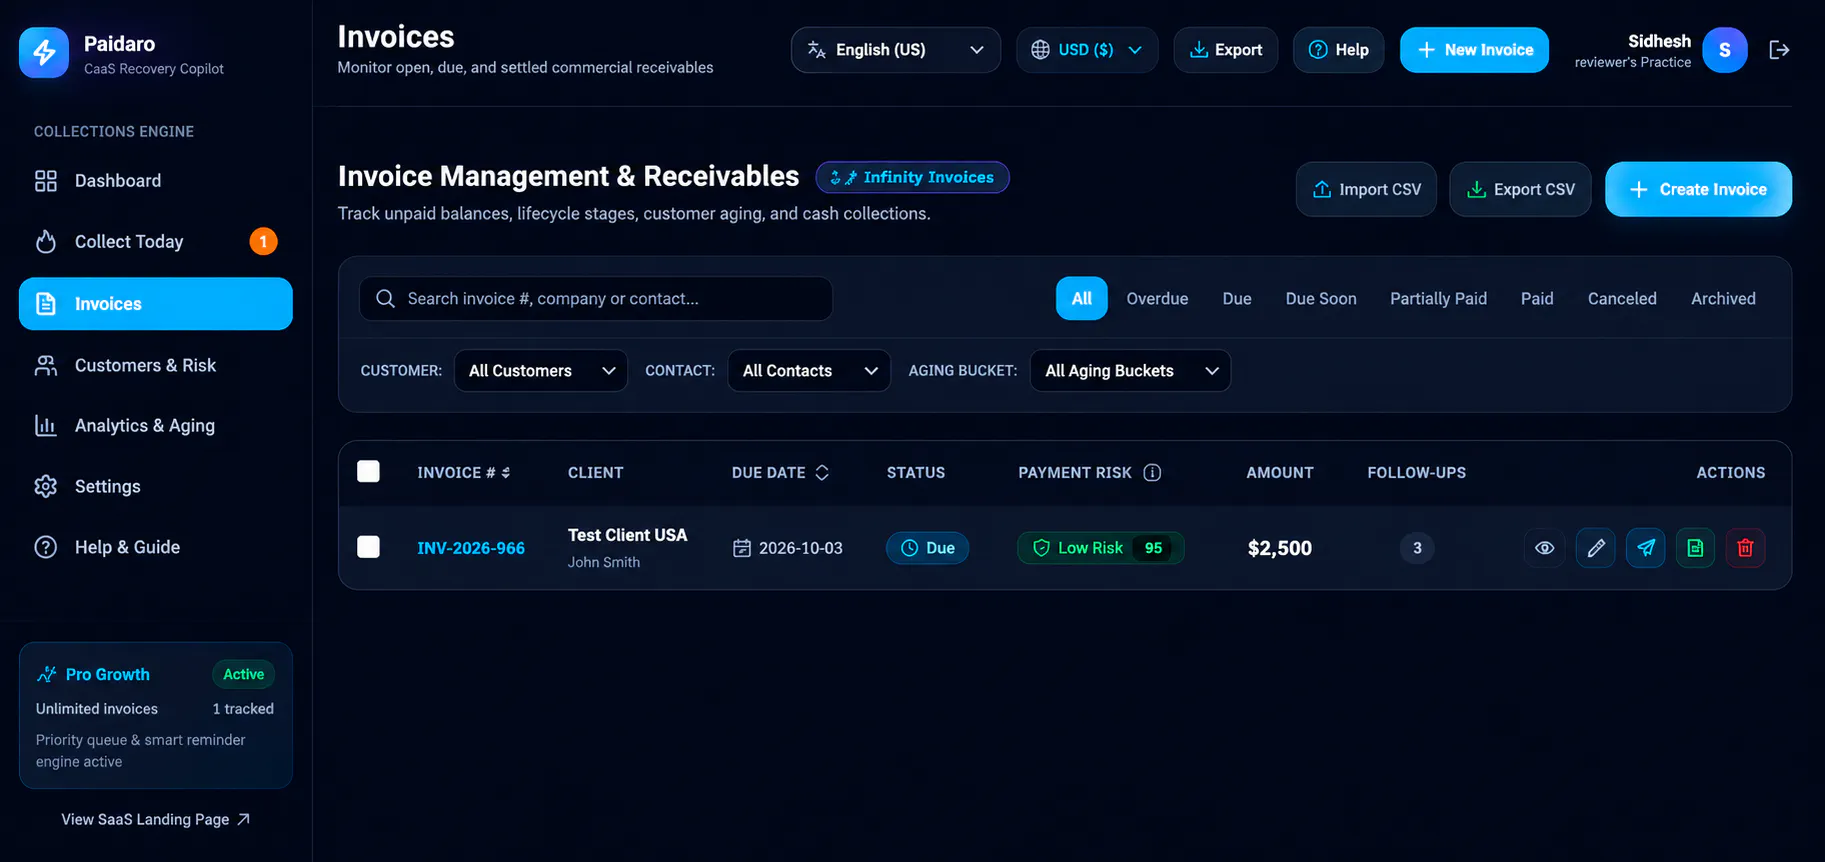Open the user avatar "S"

(1725, 50)
